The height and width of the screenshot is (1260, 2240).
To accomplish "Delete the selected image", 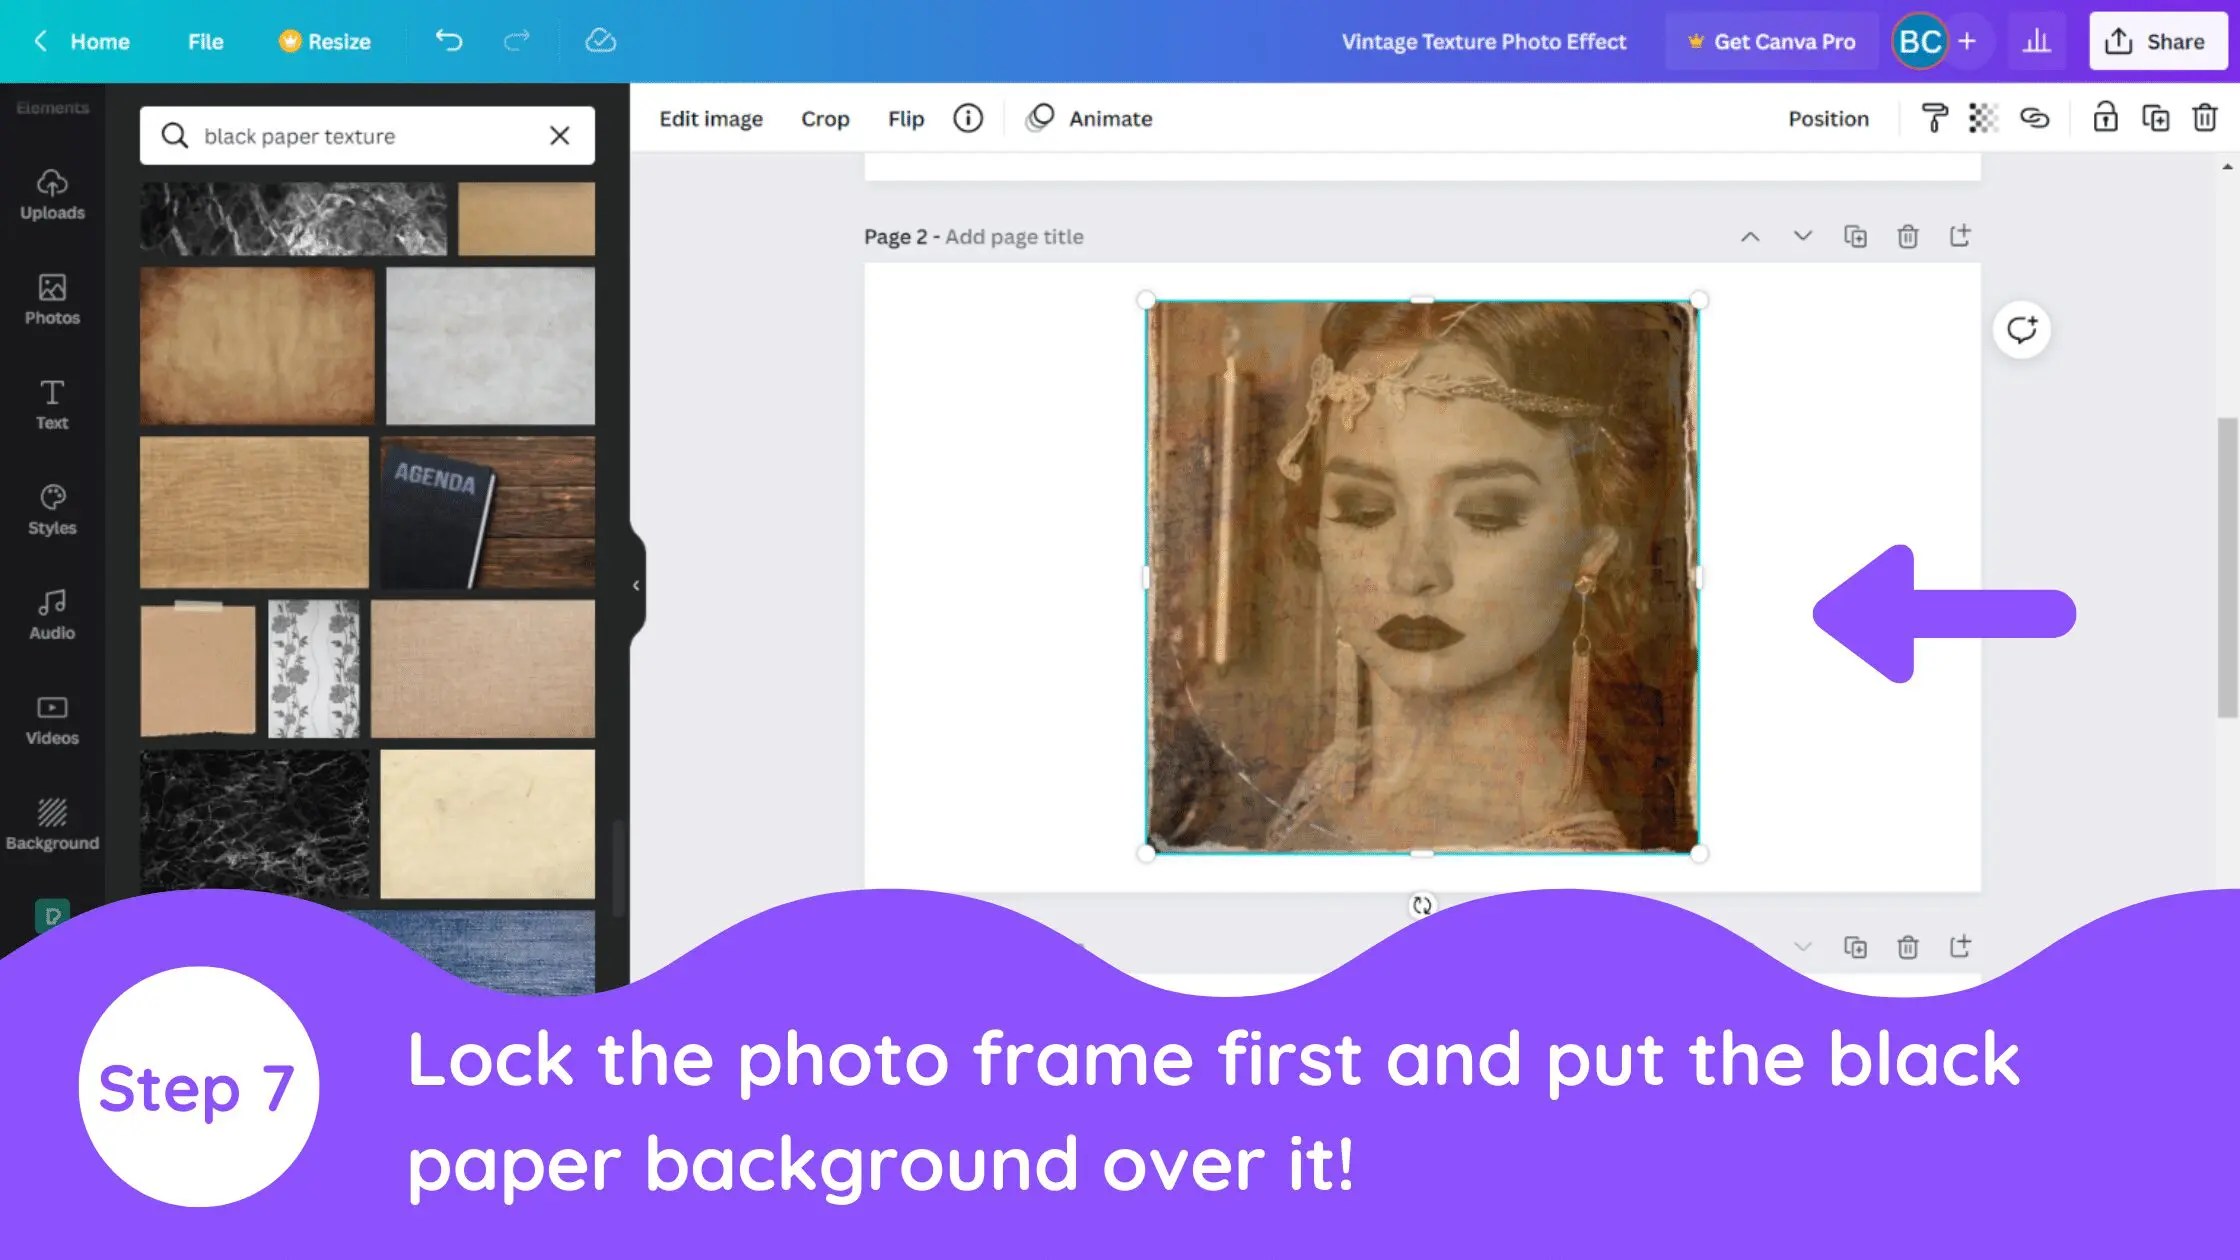I will [2205, 118].
